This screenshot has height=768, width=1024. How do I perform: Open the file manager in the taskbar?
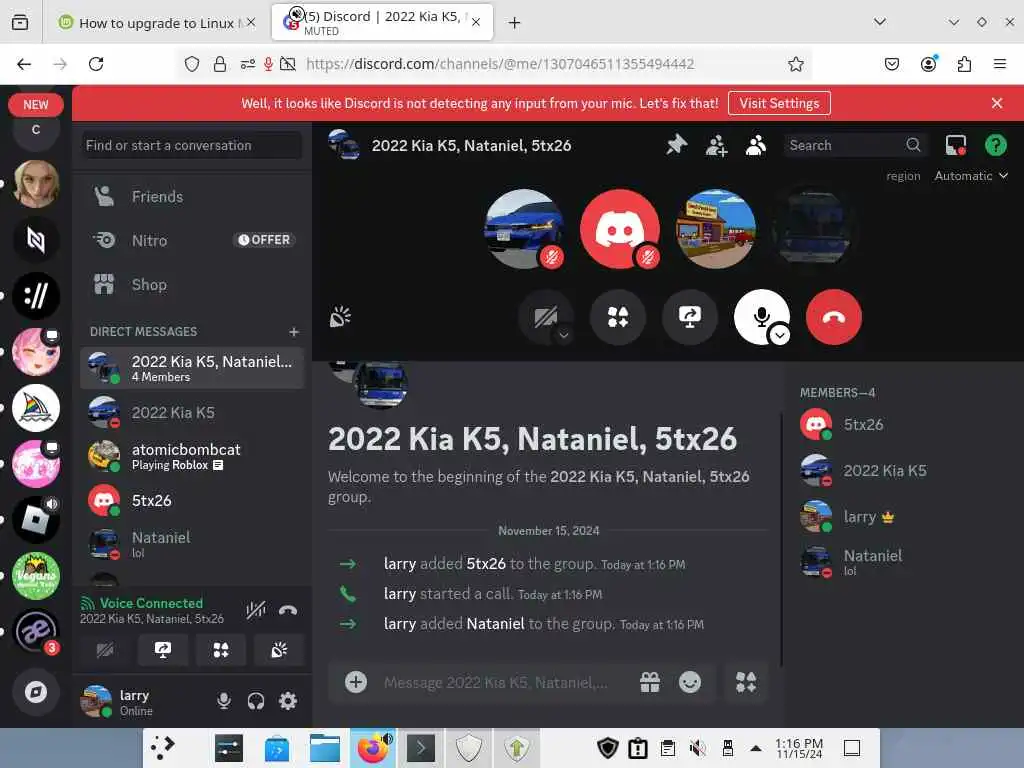click(x=325, y=748)
